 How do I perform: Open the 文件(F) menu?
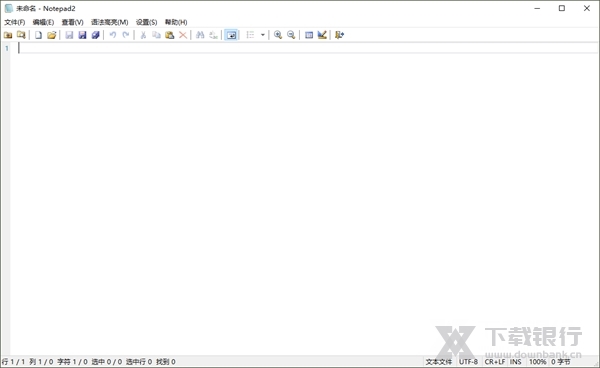coord(15,22)
